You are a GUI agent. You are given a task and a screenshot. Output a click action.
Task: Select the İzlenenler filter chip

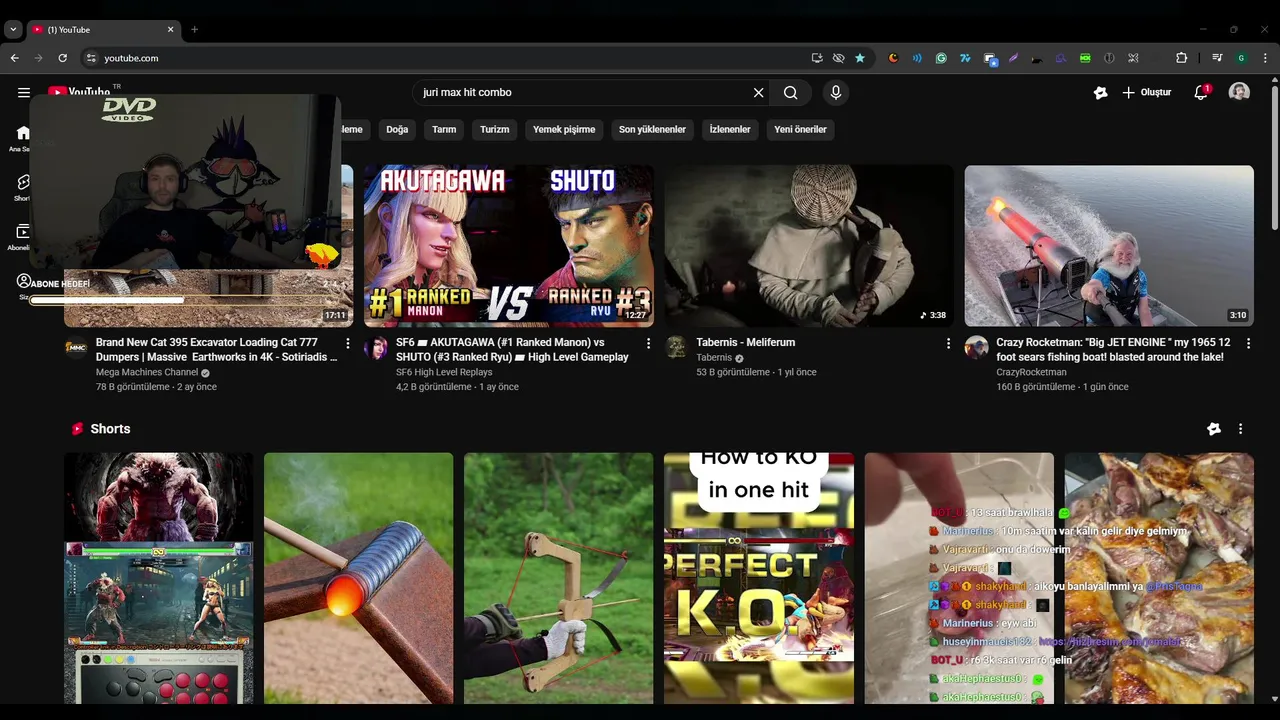point(730,129)
